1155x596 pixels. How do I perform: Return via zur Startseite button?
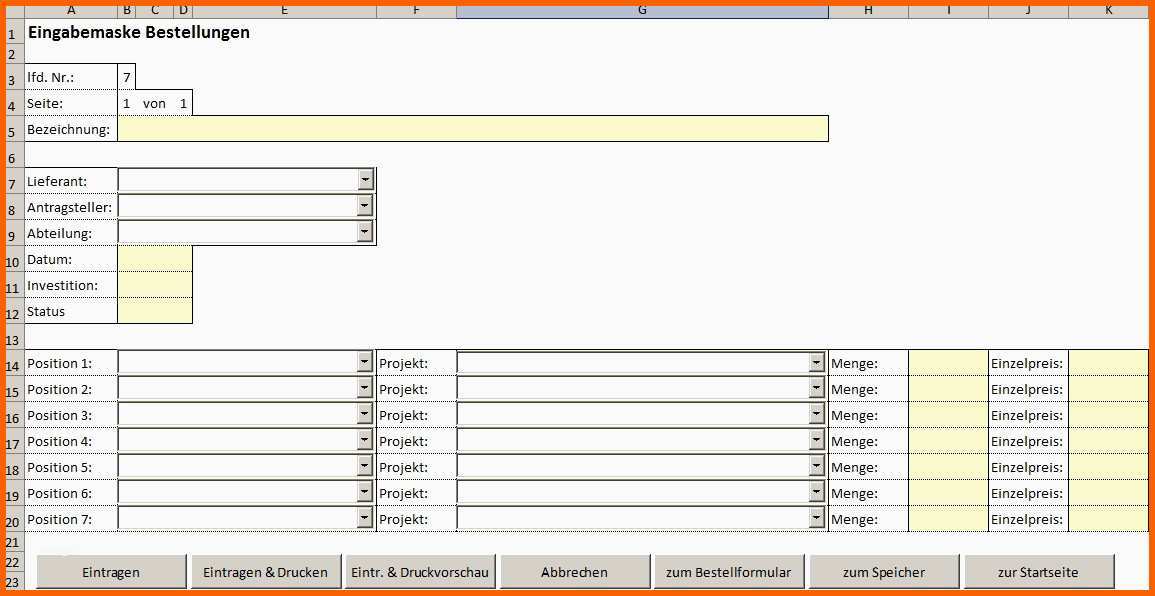(x=1038, y=572)
